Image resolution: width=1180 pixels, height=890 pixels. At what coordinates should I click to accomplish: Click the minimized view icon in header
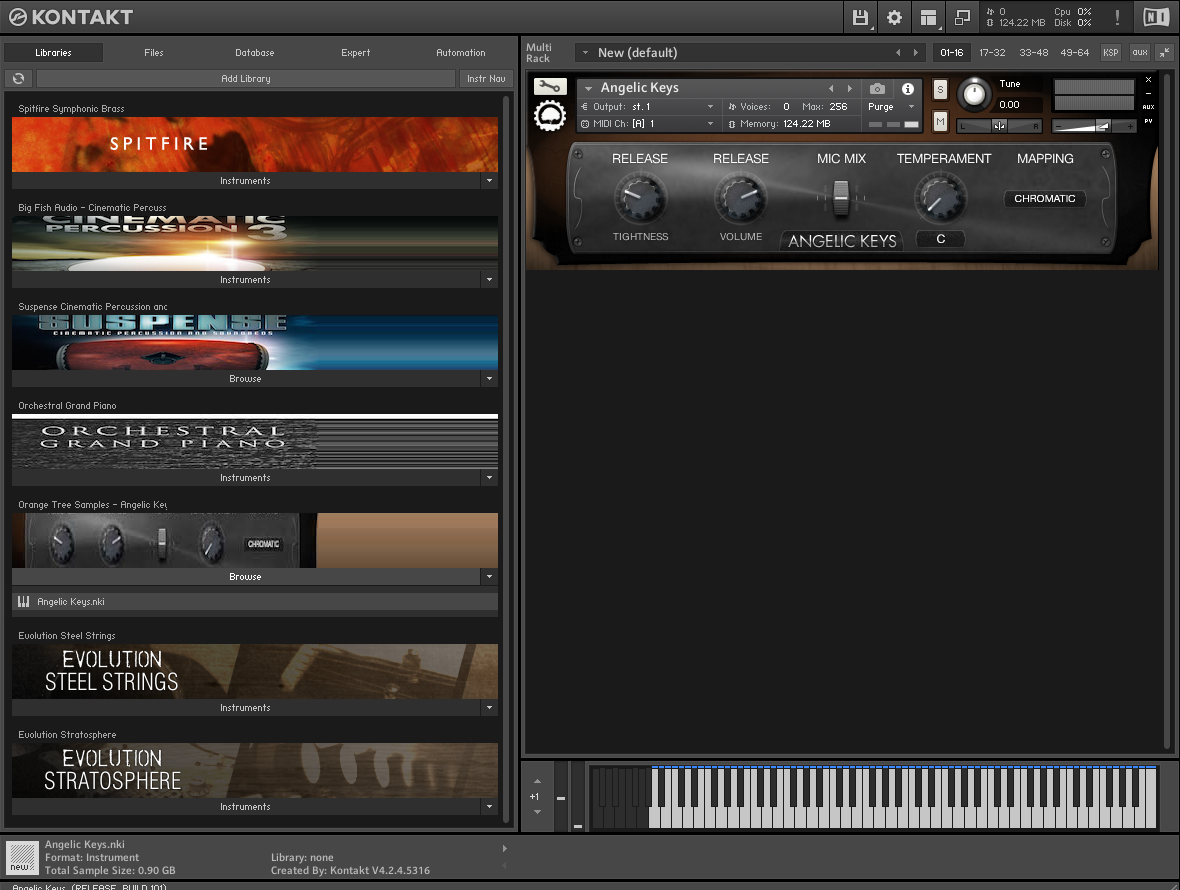(x=963, y=17)
